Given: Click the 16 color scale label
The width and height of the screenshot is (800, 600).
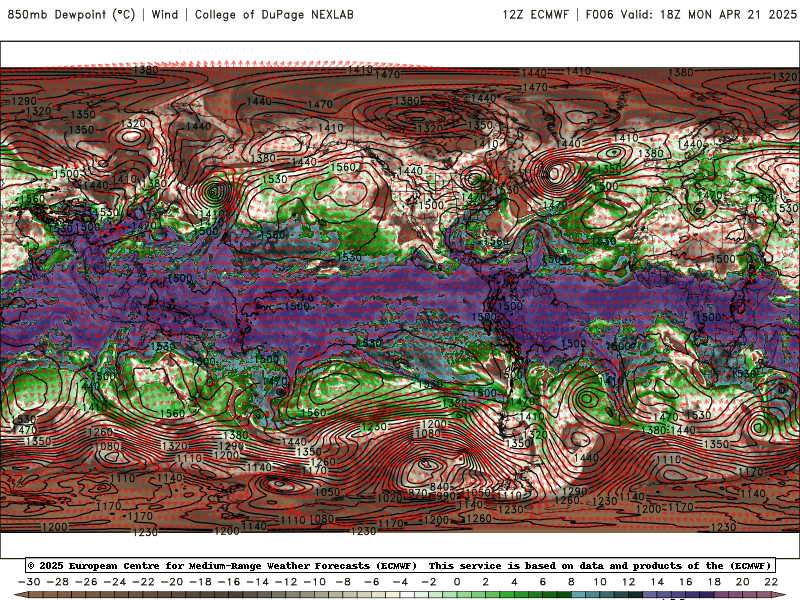Looking at the screenshot, I should (x=686, y=582).
